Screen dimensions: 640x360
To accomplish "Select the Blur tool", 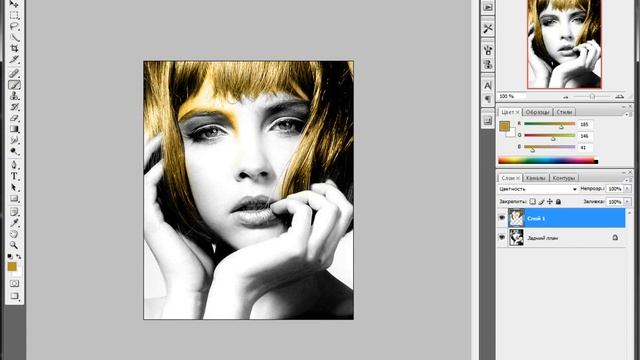I will (x=14, y=140).
